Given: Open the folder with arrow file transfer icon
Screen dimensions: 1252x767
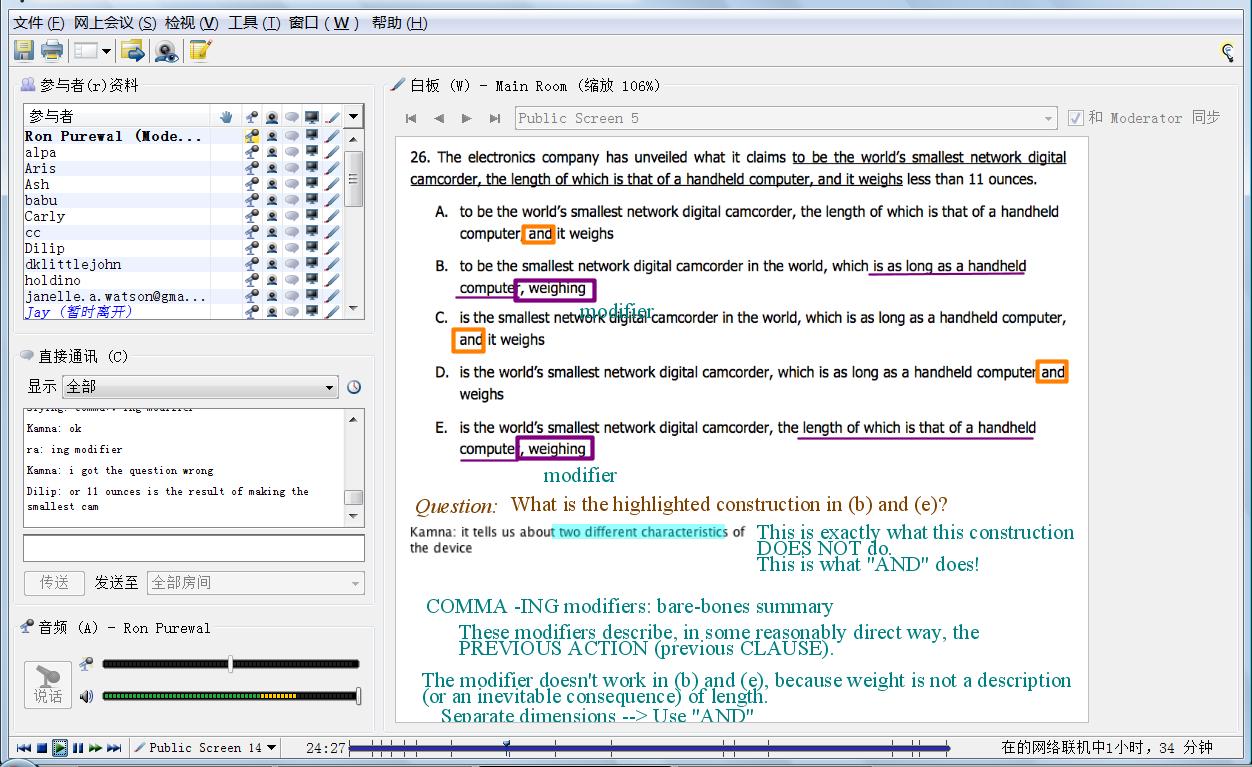Looking at the screenshot, I should click(x=132, y=50).
